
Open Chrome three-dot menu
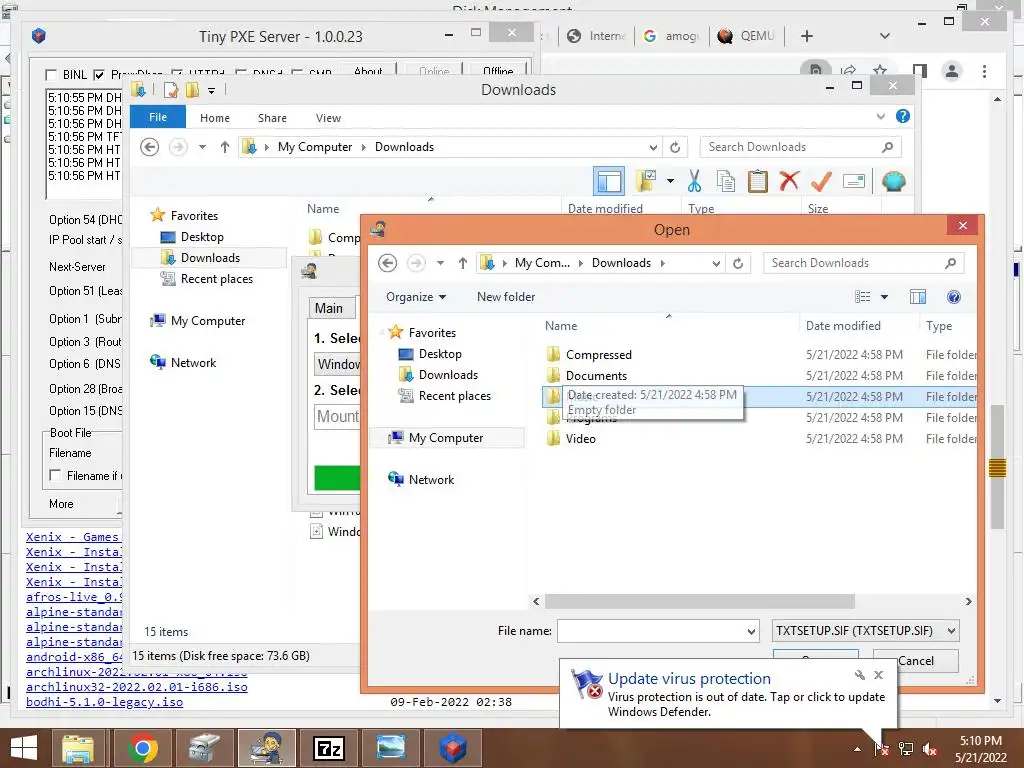tap(984, 71)
